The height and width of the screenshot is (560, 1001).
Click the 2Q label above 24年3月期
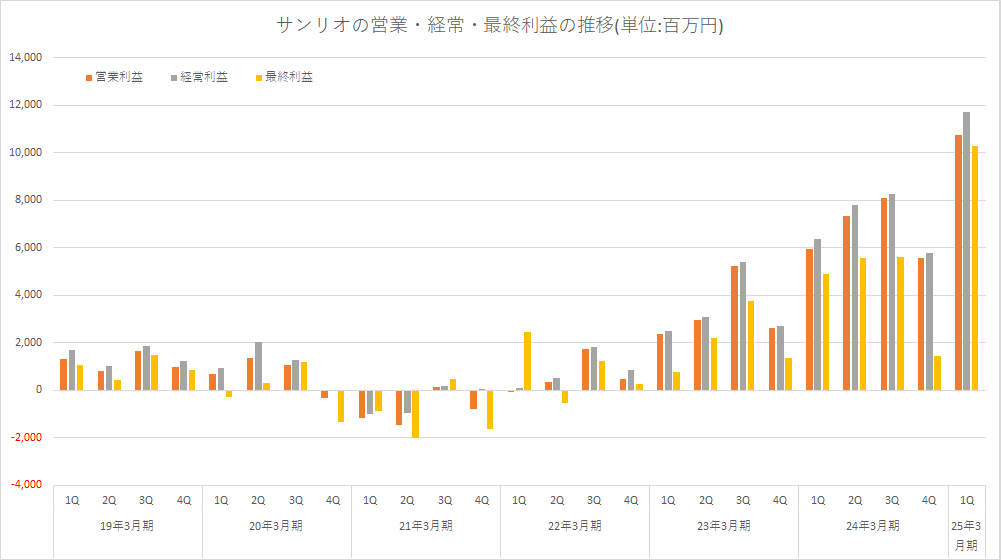[855, 501]
